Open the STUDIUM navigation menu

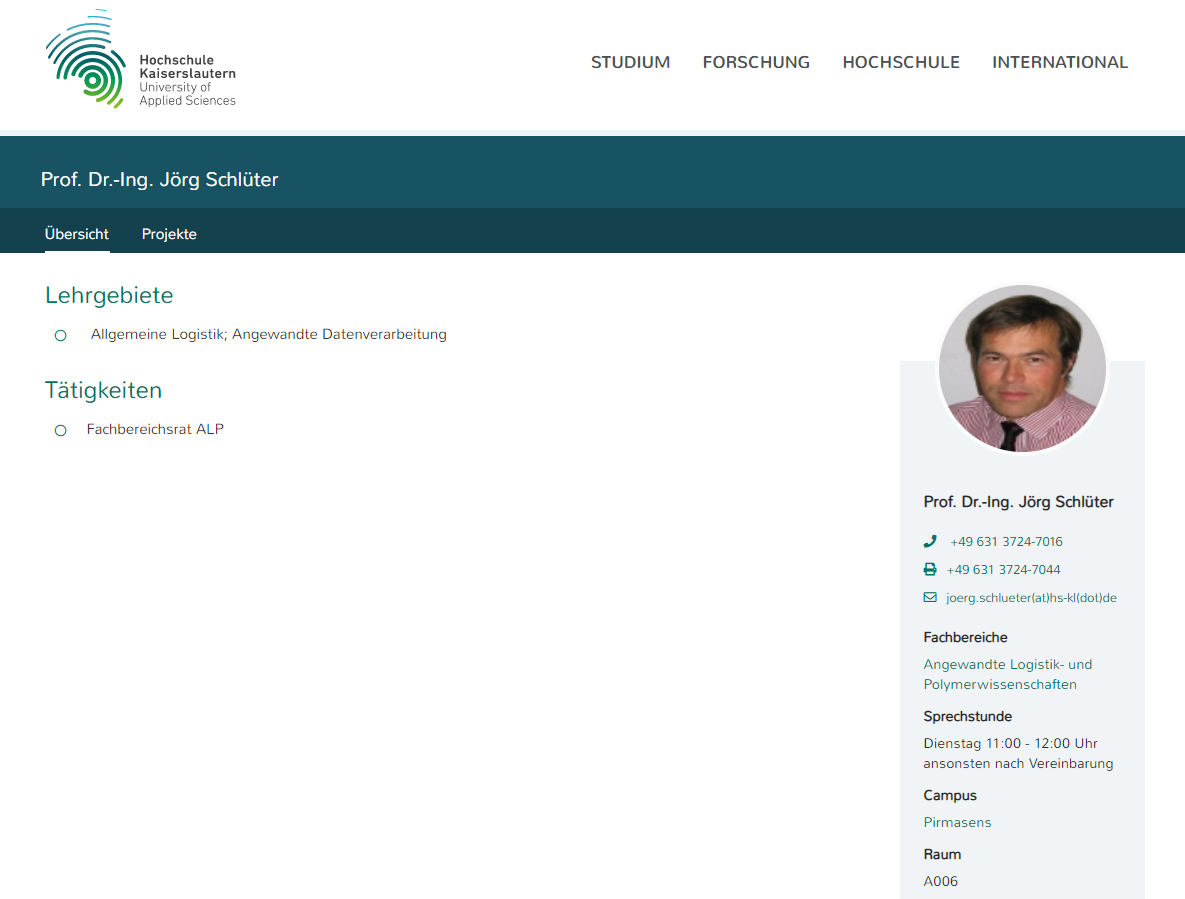click(630, 62)
